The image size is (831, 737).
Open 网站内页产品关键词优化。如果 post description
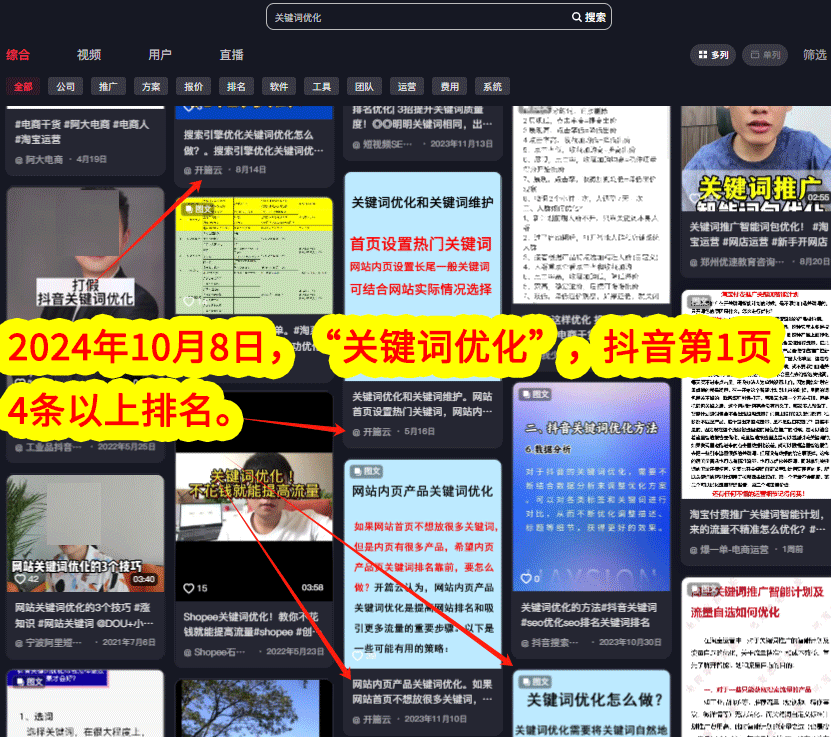pyautogui.click(x=422, y=692)
